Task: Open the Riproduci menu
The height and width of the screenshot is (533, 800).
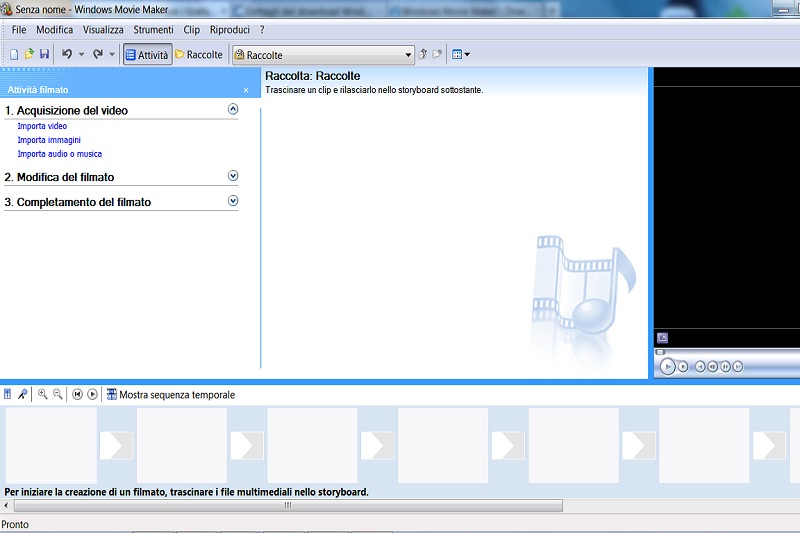Action: click(x=230, y=30)
